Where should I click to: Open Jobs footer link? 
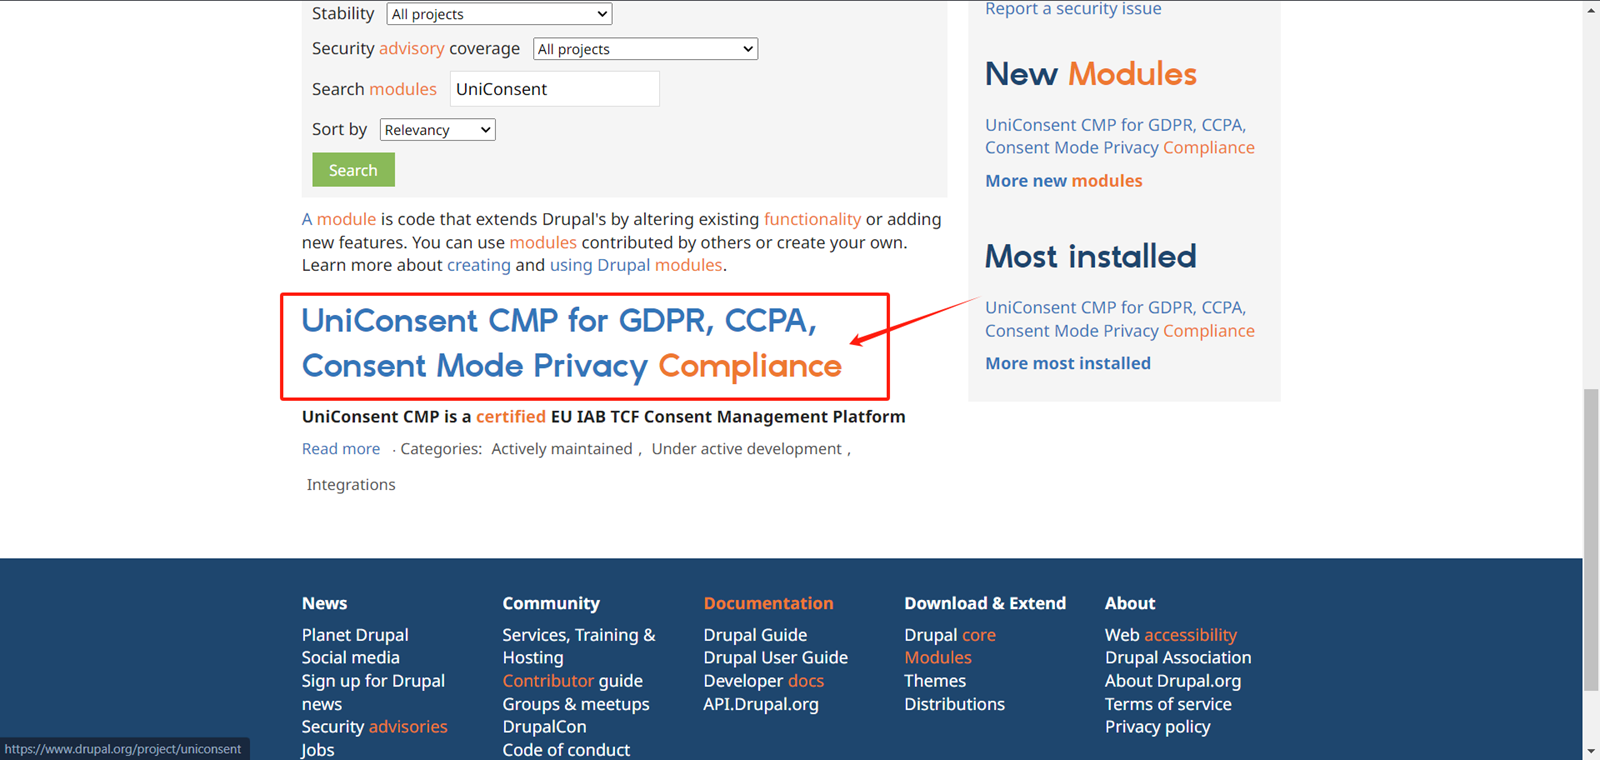[x=318, y=750]
